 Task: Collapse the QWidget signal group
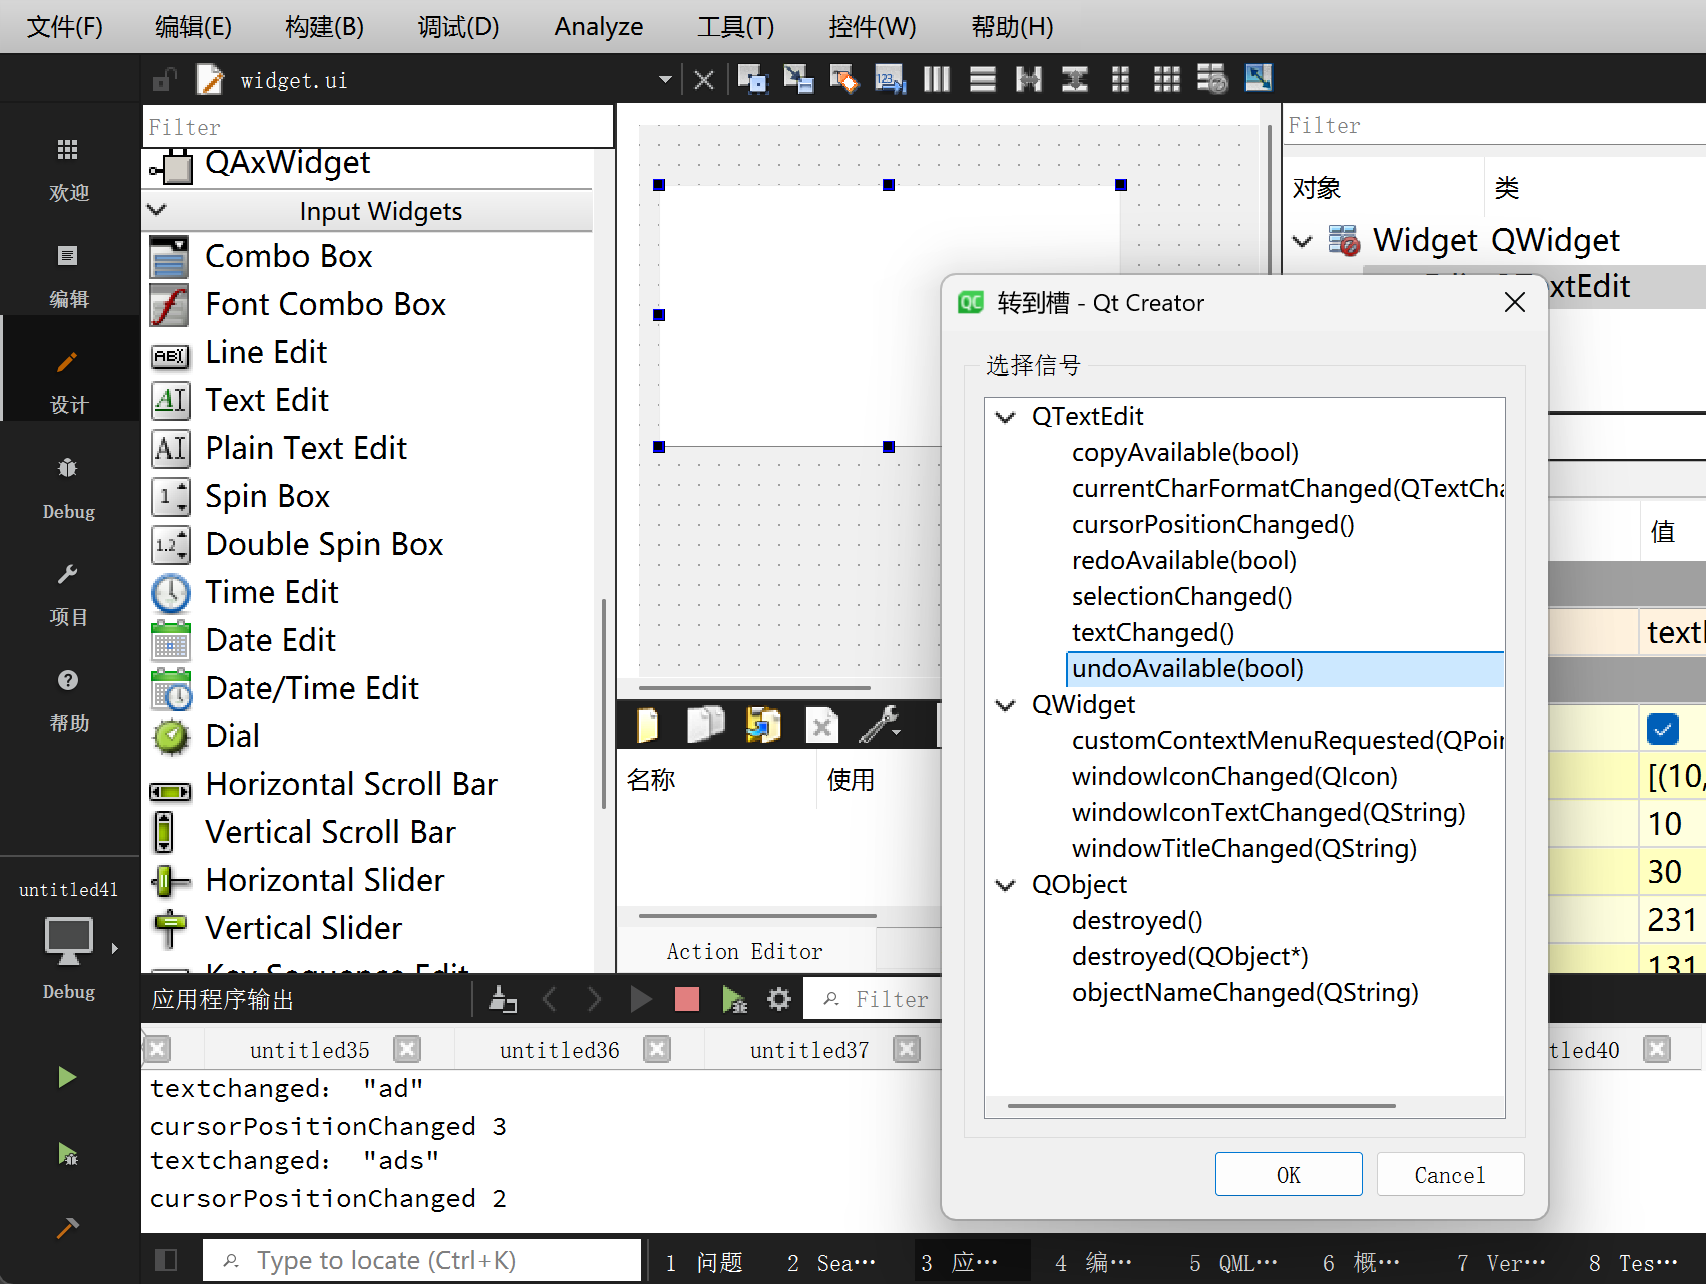(1006, 705)
